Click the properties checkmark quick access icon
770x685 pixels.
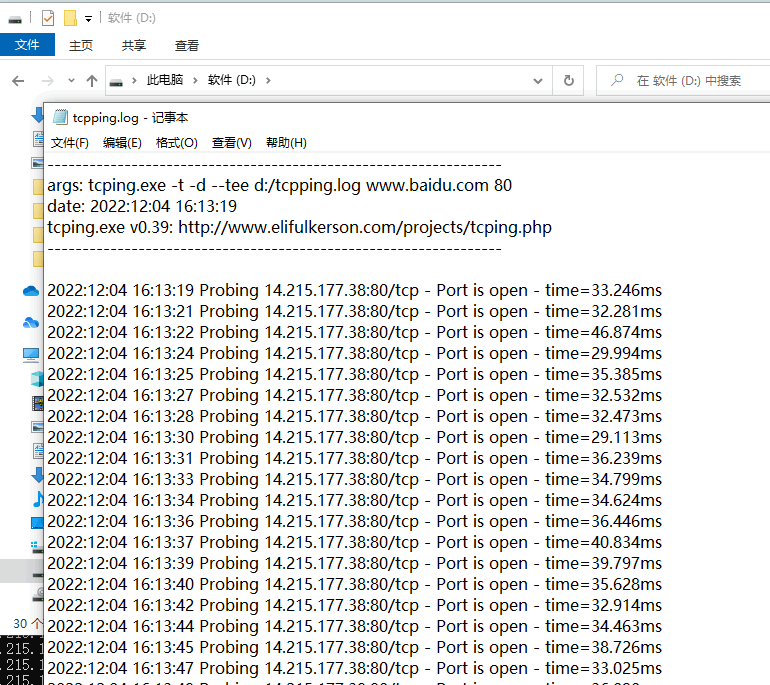click(48, 18)
